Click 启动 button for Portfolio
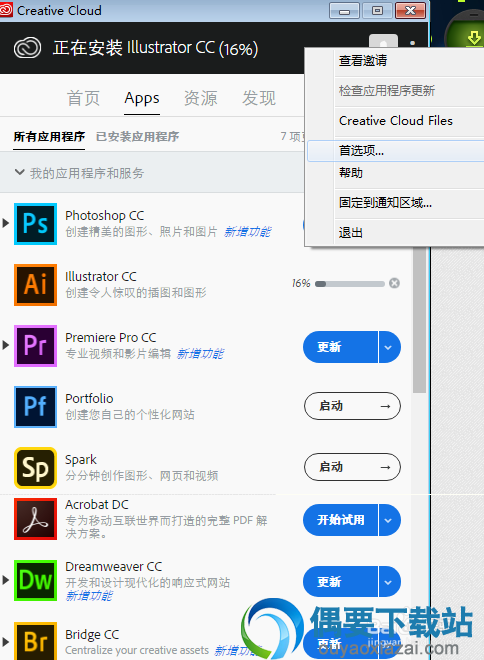 (352, 406)
